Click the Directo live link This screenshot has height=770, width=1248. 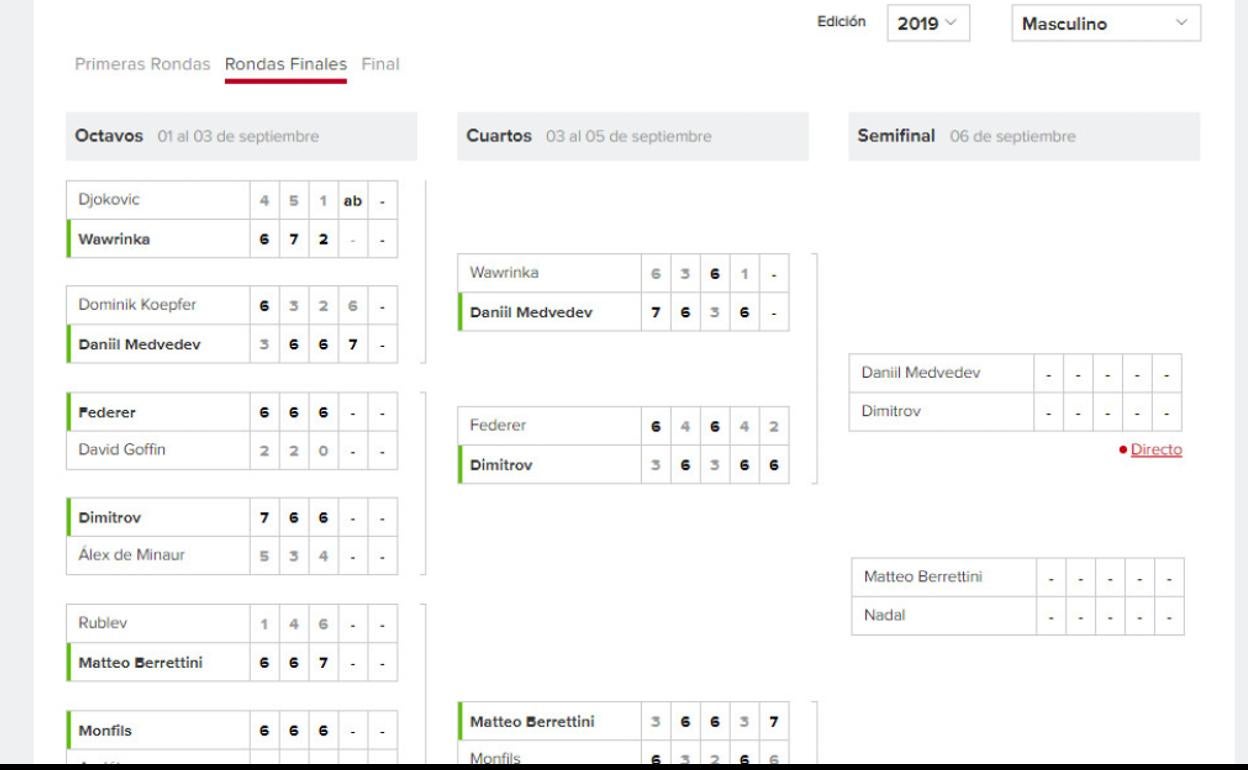(1156, 450)
